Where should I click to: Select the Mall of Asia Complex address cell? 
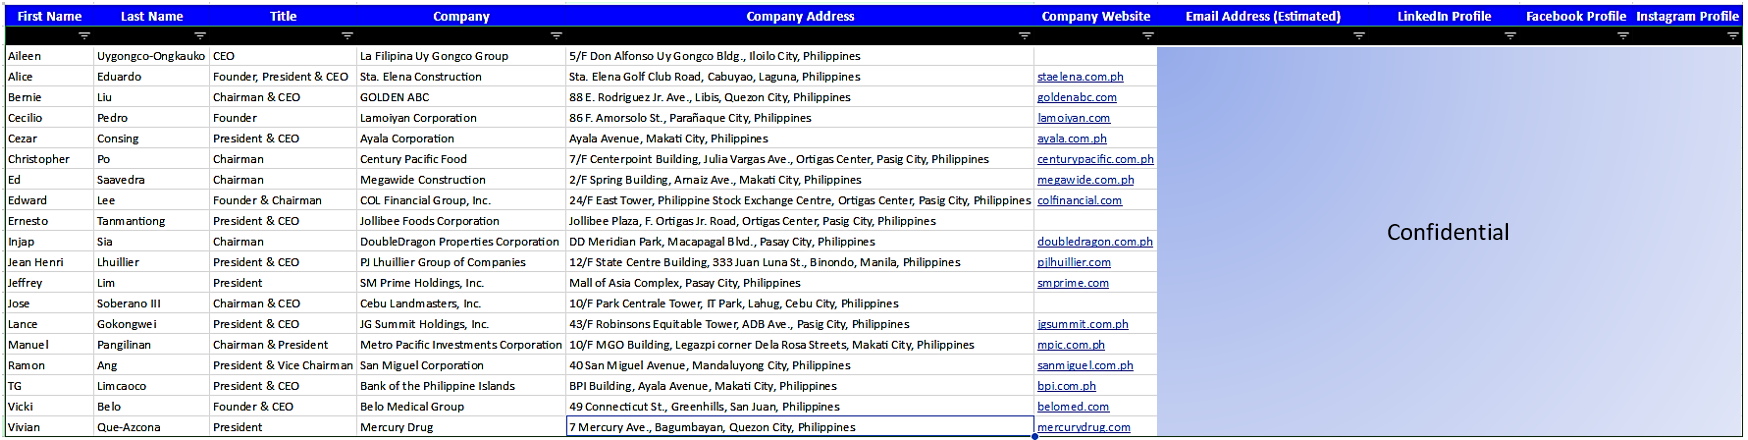coord(800,283)
